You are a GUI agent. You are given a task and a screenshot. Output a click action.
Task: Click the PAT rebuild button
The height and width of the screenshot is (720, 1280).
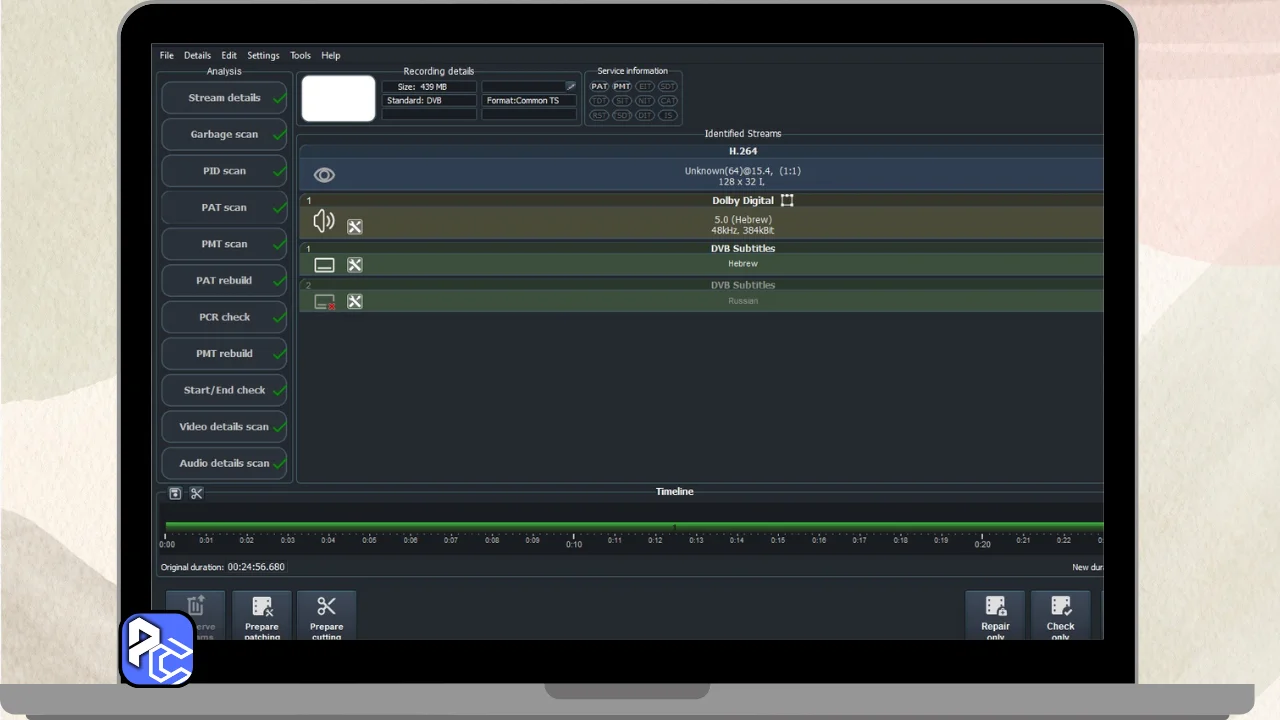[x=224, y=281]
